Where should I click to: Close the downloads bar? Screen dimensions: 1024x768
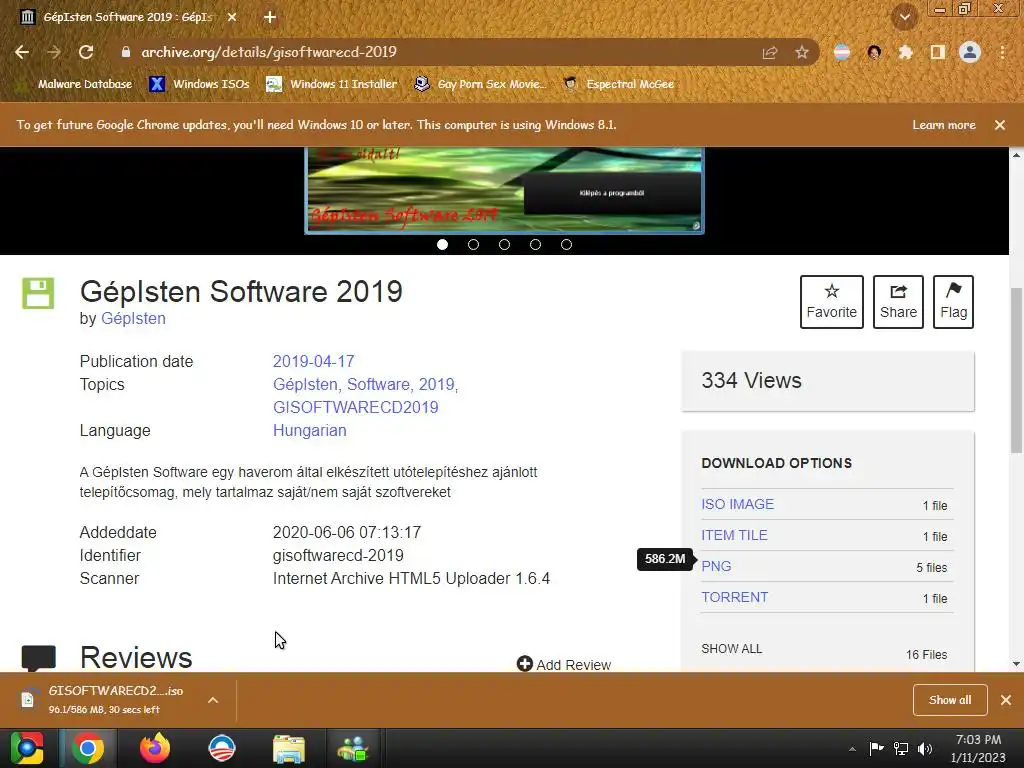[x=1006, y=700]
